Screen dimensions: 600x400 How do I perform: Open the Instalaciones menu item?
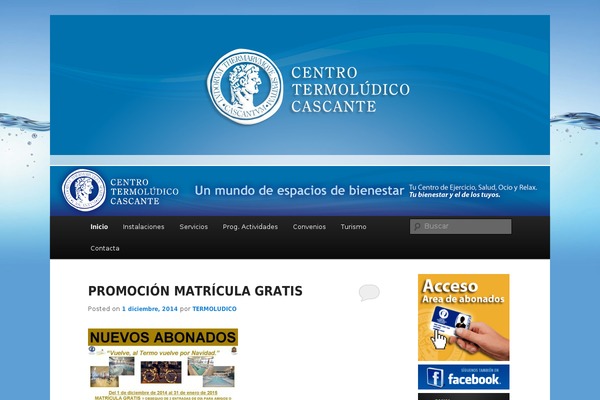pos(143,227)
